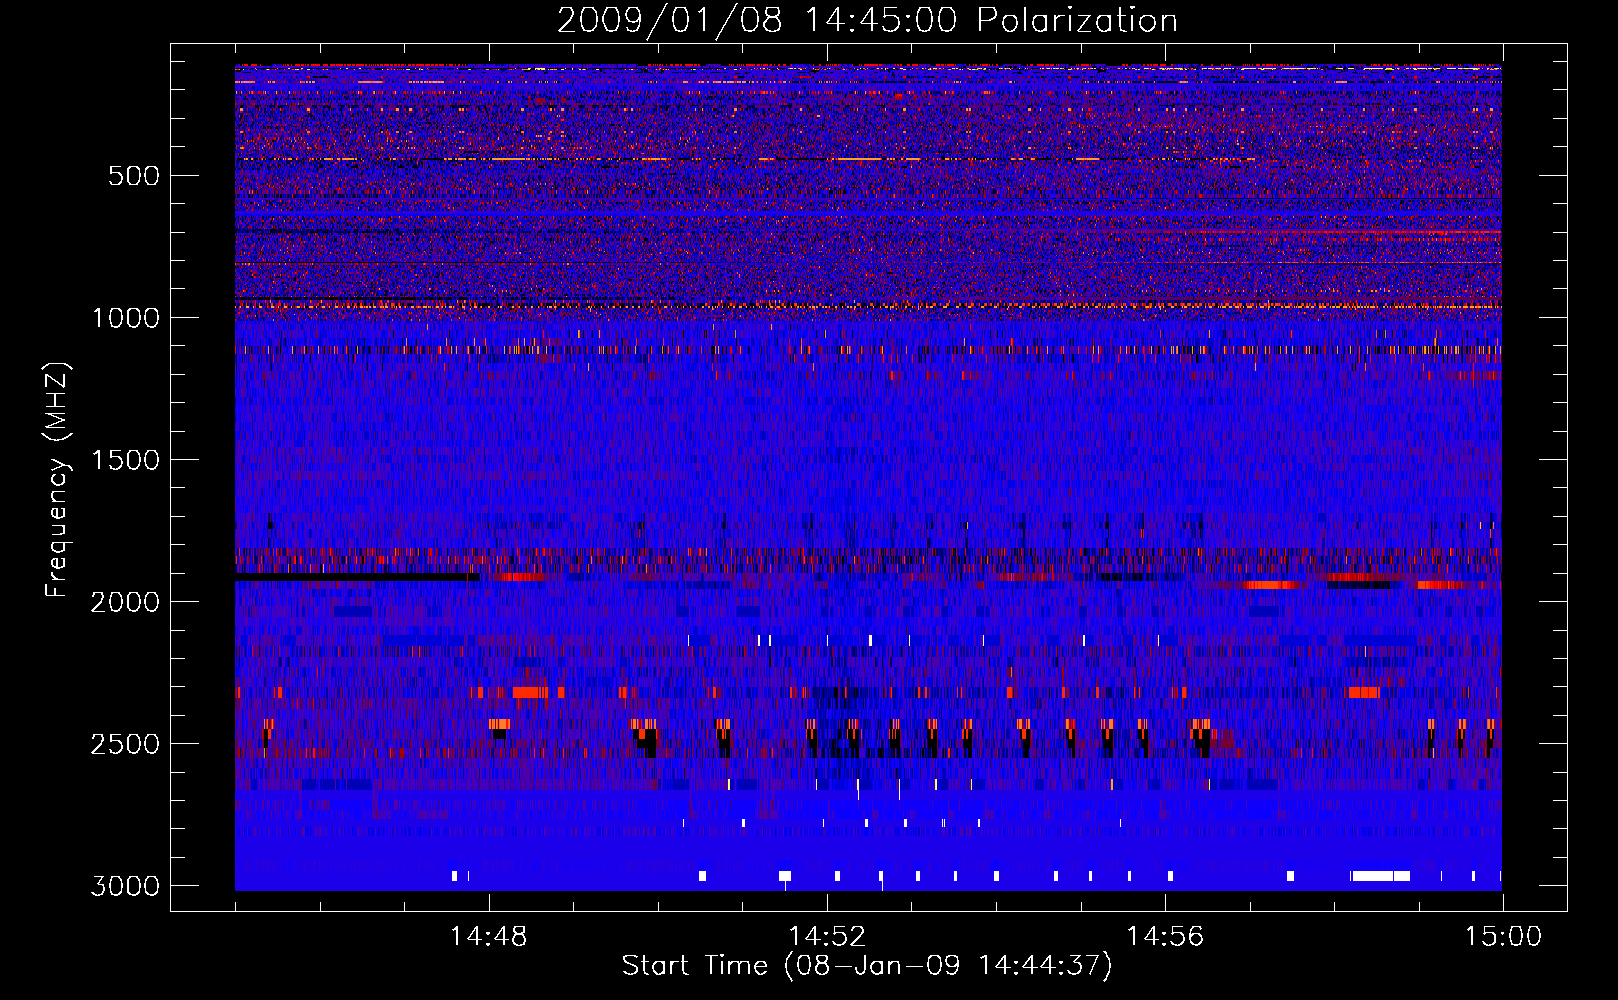The width and height of the screenshot is (1618, 1000).
Task: Click the 'Frequency (MHZ)' axis label
Action: pos(58,480)
